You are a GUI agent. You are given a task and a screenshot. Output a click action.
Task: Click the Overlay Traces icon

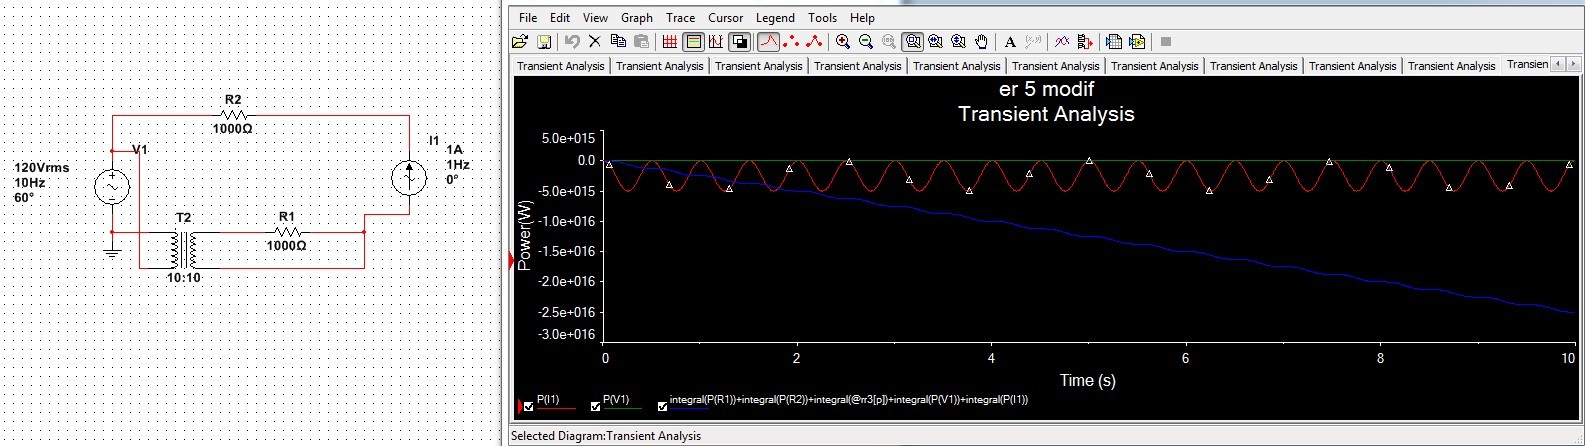coord(1062,41)
